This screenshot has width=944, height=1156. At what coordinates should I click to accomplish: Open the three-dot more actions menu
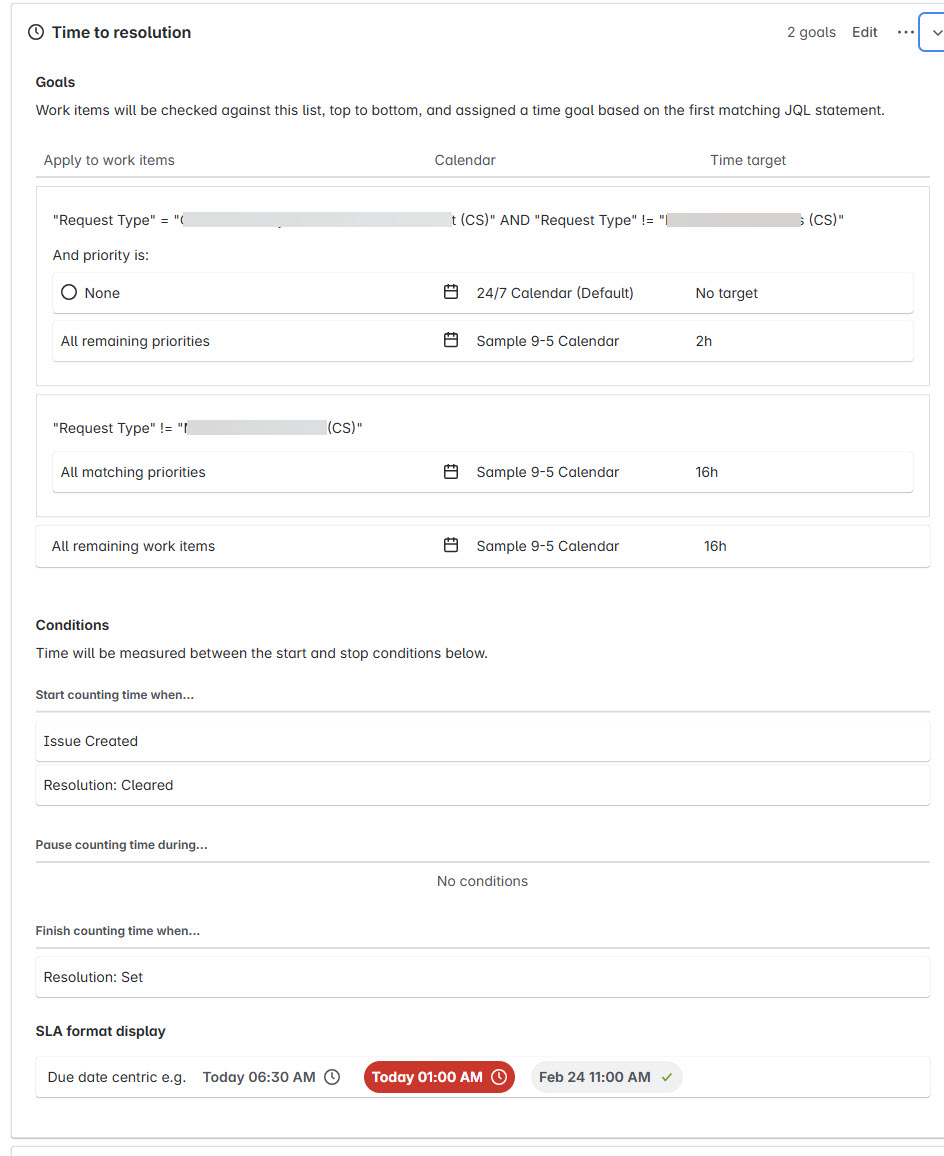(x=906, y=32)
